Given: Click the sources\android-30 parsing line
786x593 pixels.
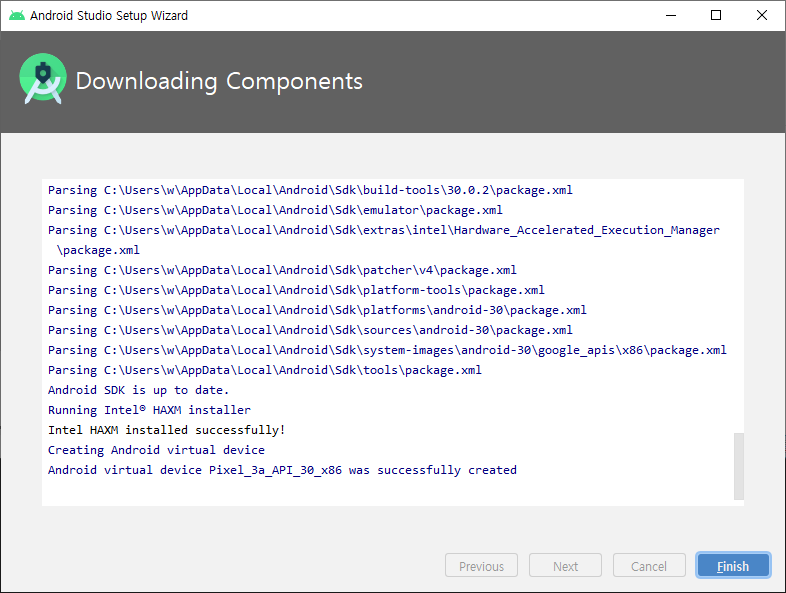Looking at the screenshot, I should tap(310, 330).
